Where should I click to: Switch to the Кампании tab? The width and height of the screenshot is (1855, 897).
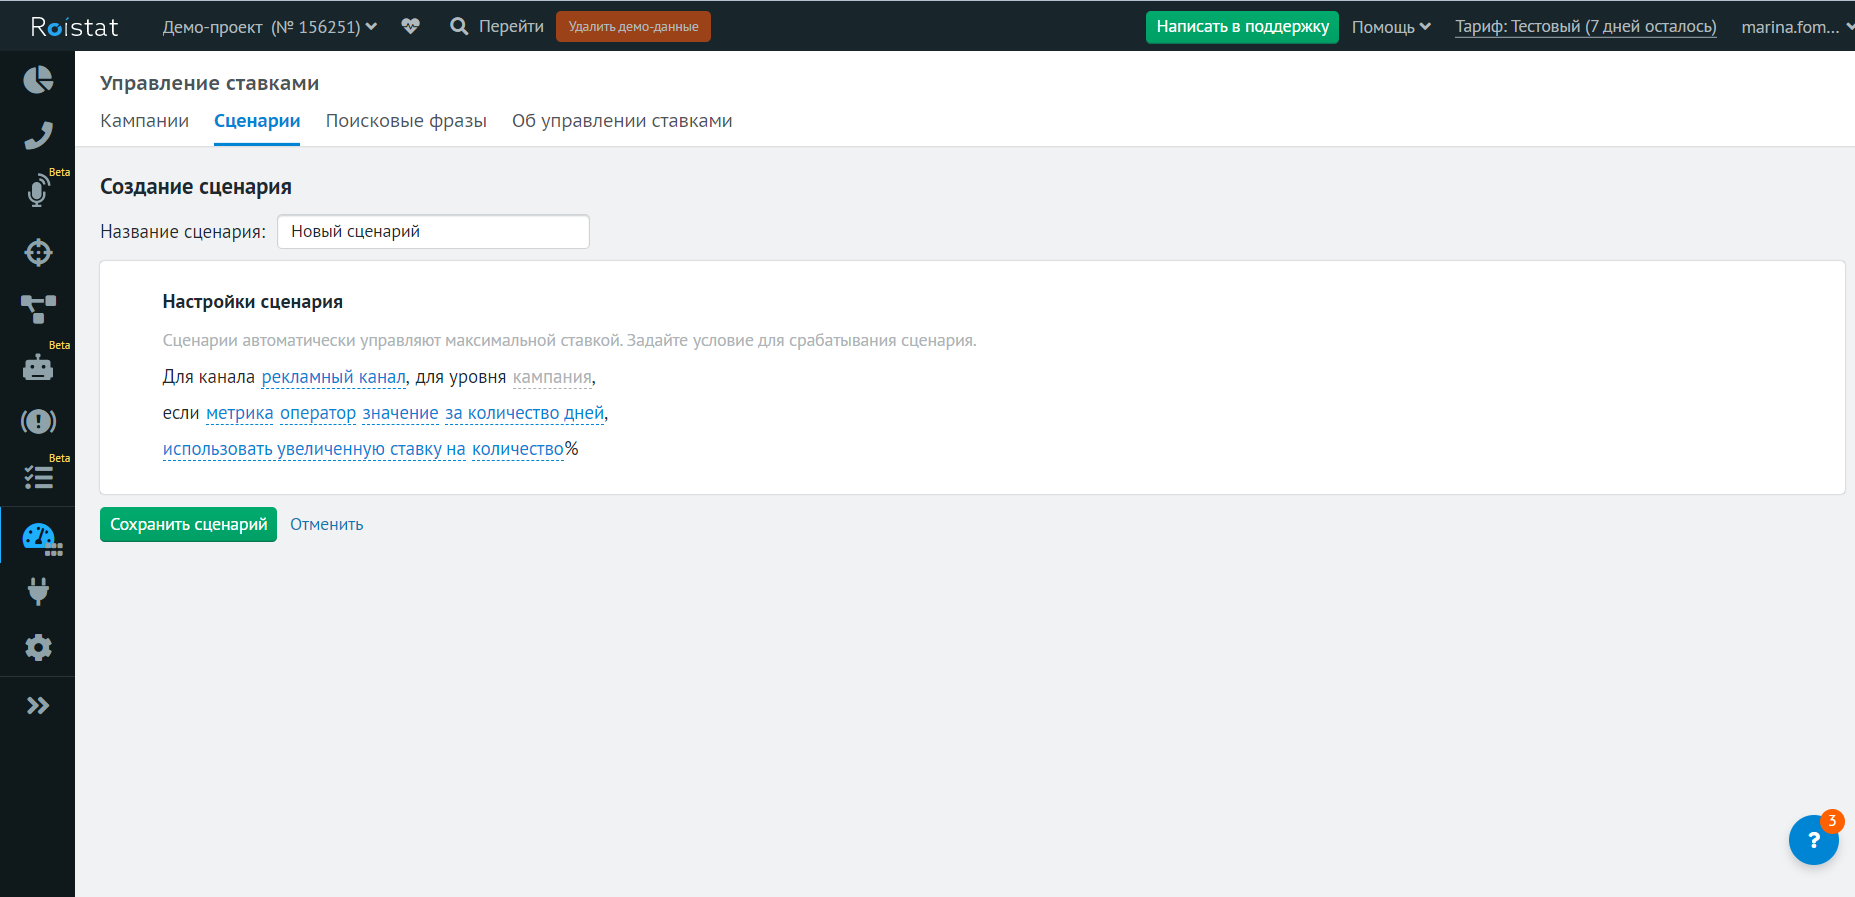(144, 121)
